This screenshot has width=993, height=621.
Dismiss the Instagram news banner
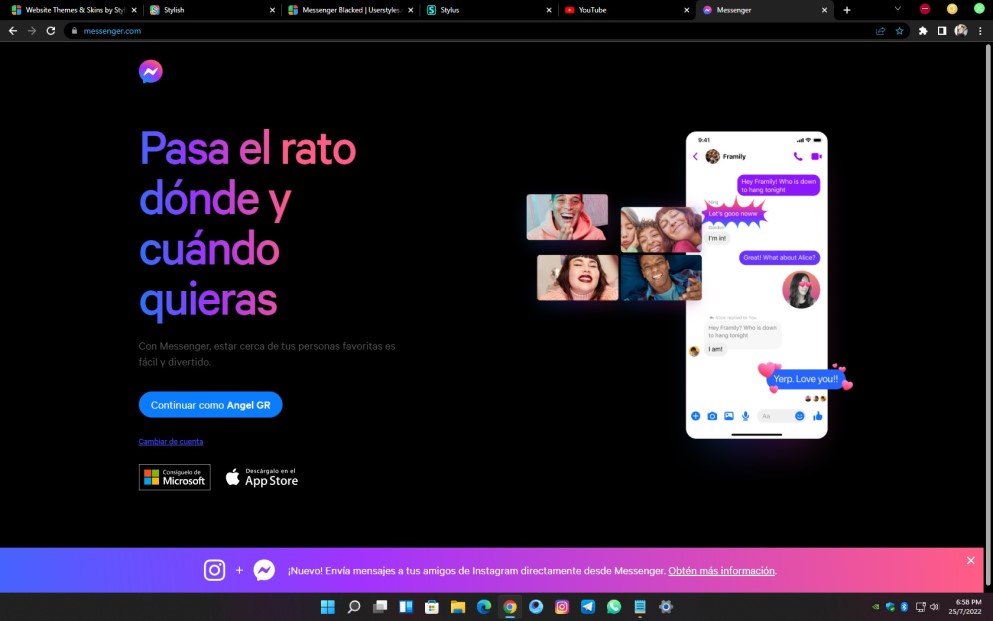970,560
